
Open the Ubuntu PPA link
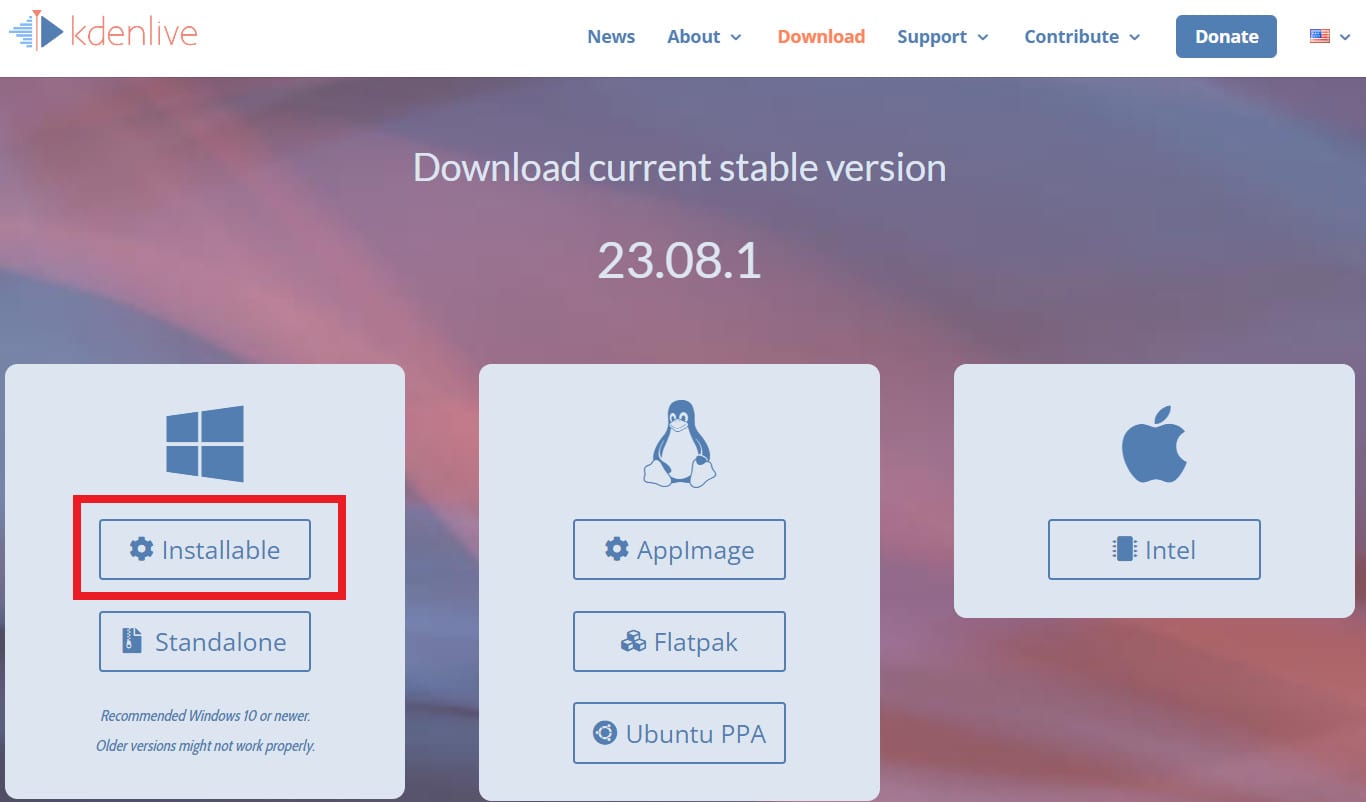tap(679, 733)
